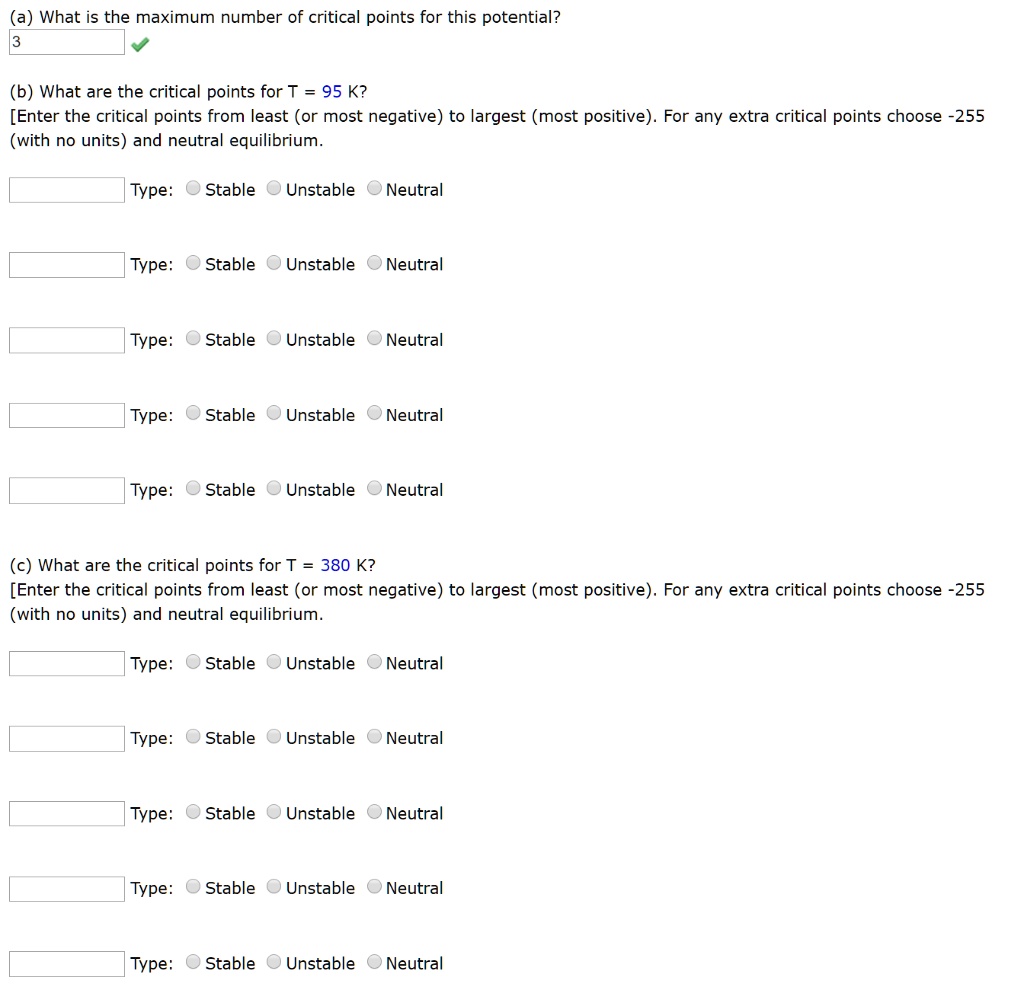Pick Stable for third critical point at 380 K

(194, 812)
